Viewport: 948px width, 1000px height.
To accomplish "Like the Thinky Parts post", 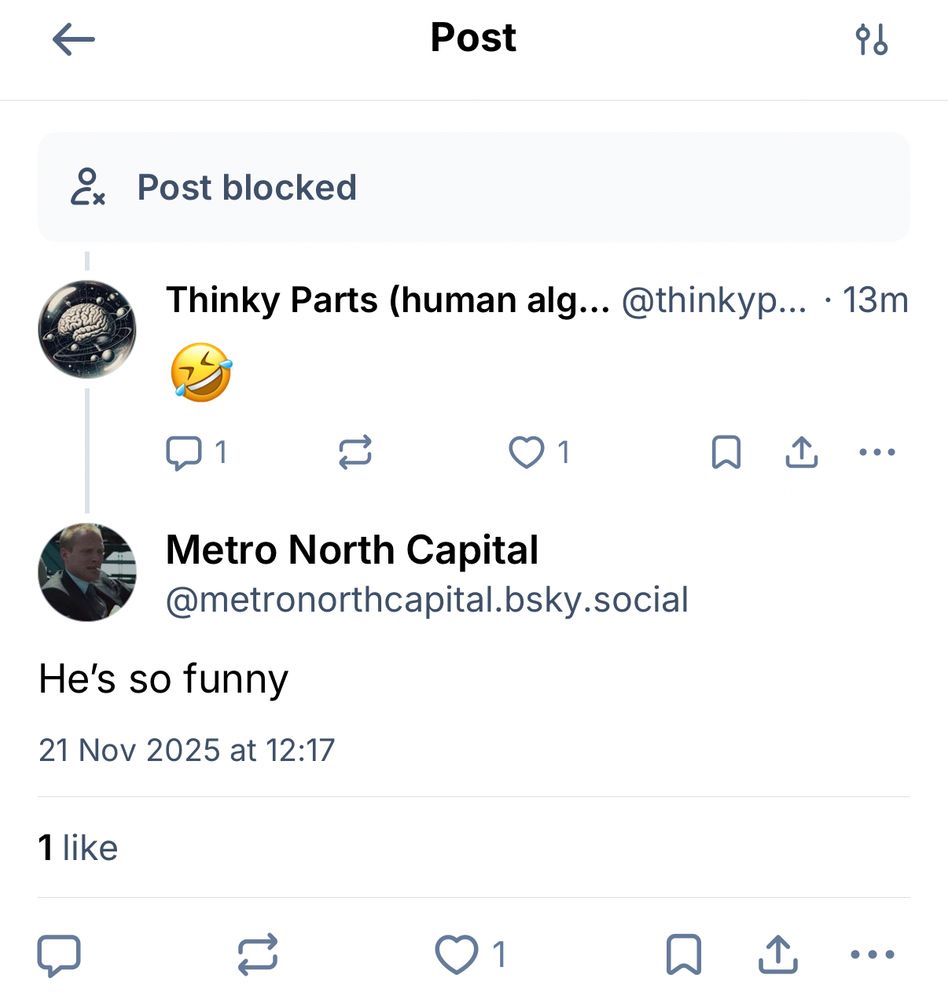I will 526,453.
